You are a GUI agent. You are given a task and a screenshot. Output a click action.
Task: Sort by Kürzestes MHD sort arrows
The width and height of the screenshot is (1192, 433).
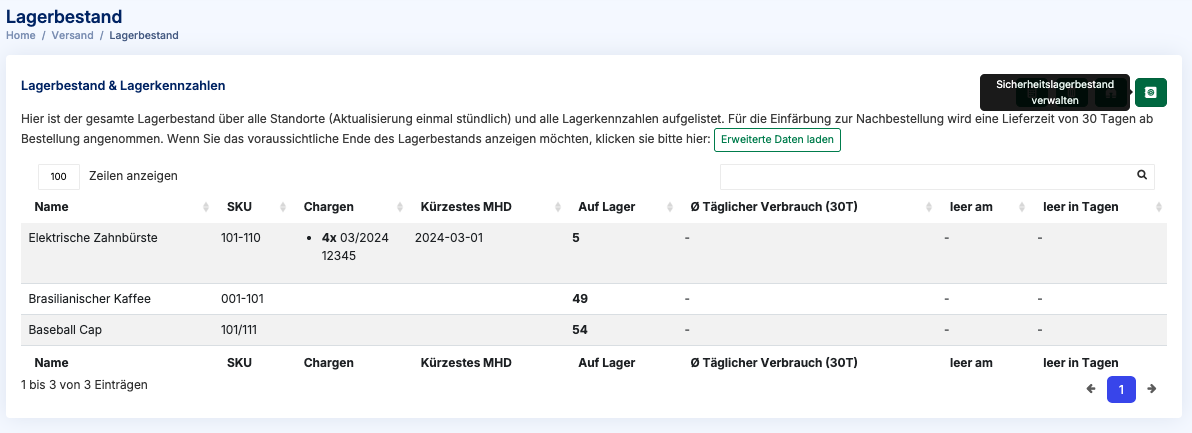(557, 207)
